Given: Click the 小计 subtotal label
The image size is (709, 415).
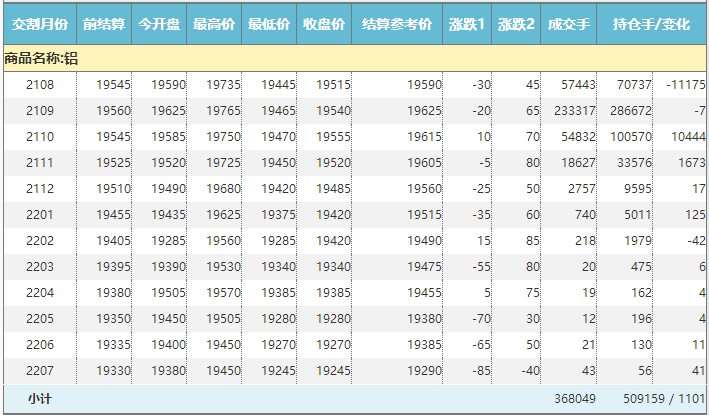Looking at the screenshot, I should [40, 398].
